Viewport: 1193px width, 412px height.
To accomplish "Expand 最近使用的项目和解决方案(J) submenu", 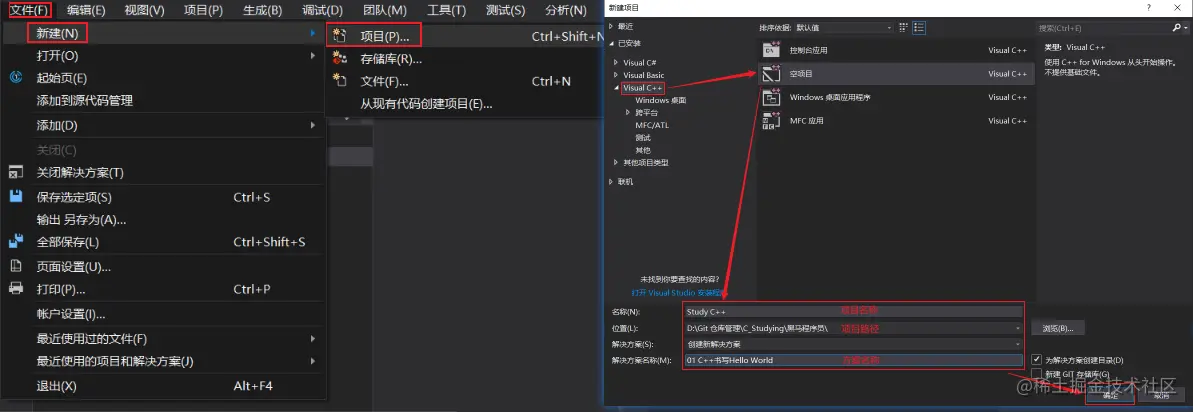I will [164, 360].
